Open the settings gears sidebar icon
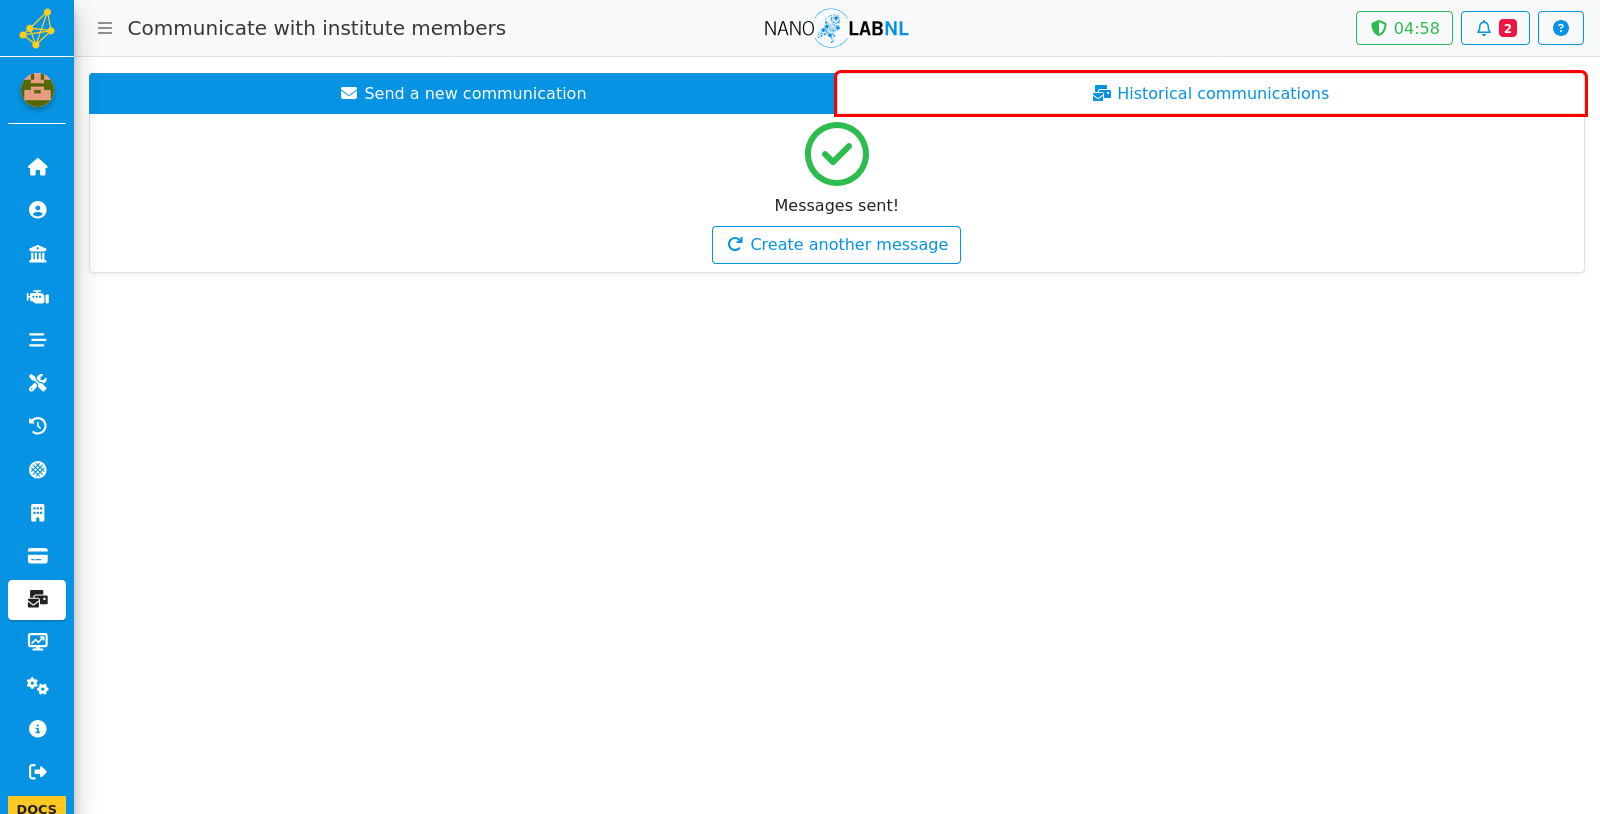Viewport: 1600px width, 814px height. click(37, 686)
